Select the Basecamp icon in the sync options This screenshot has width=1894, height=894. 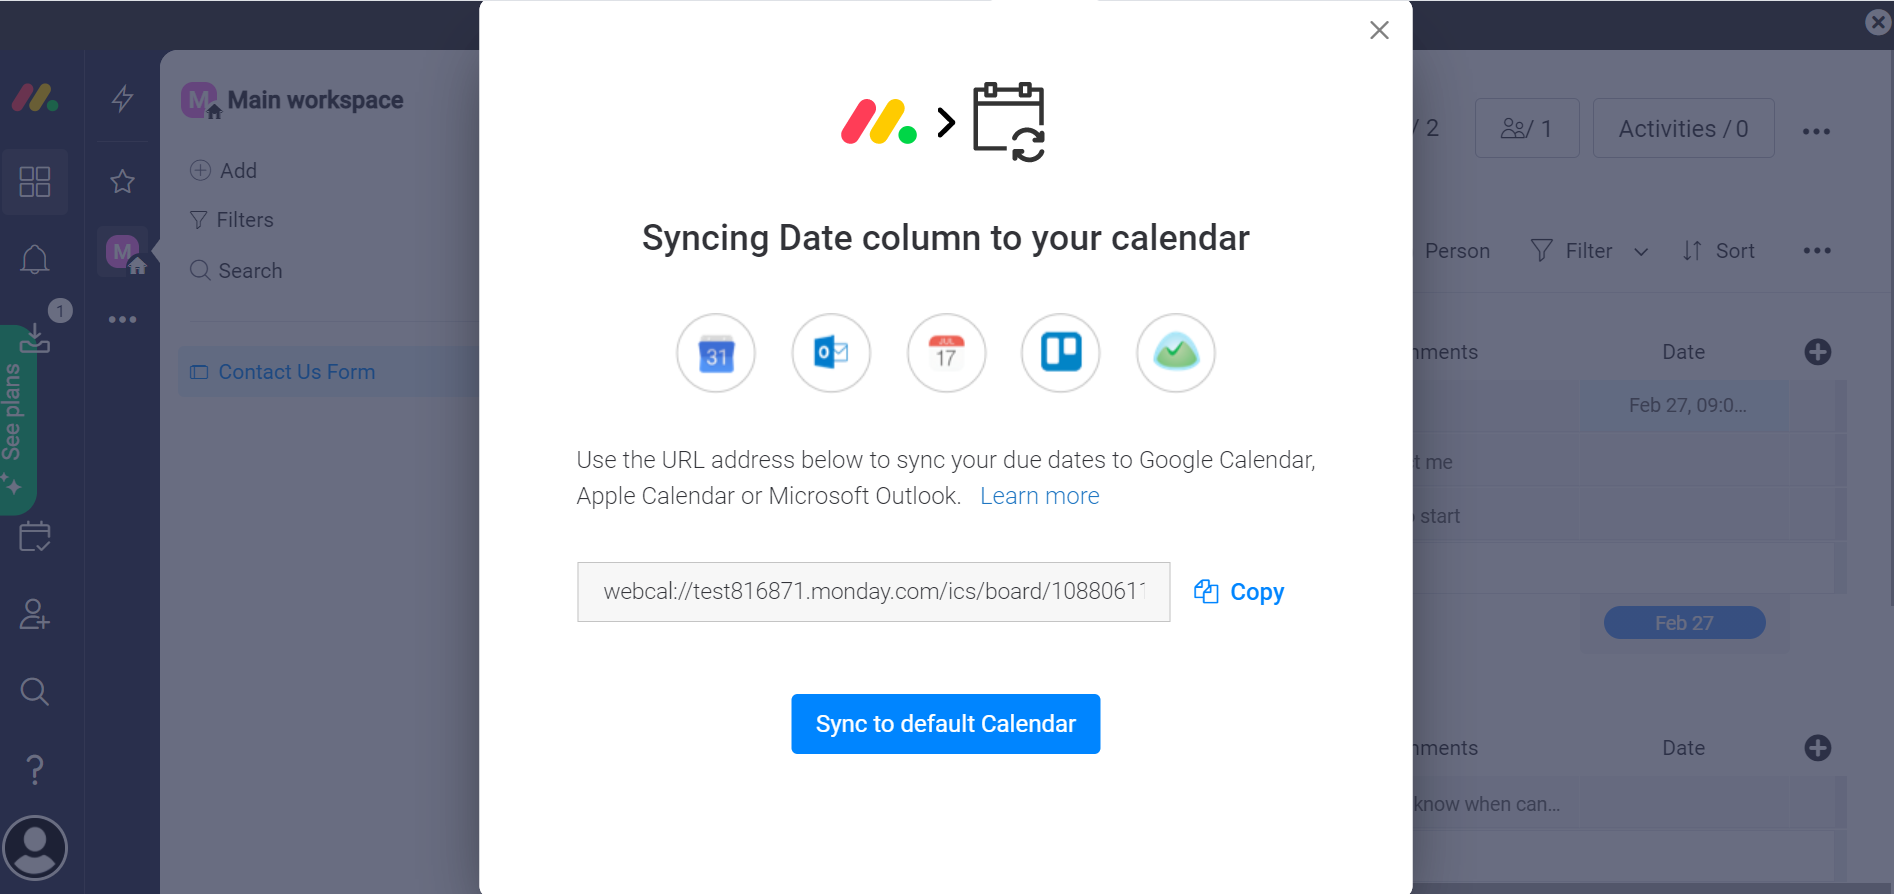pyautogui.click(x=1174, y=353)
